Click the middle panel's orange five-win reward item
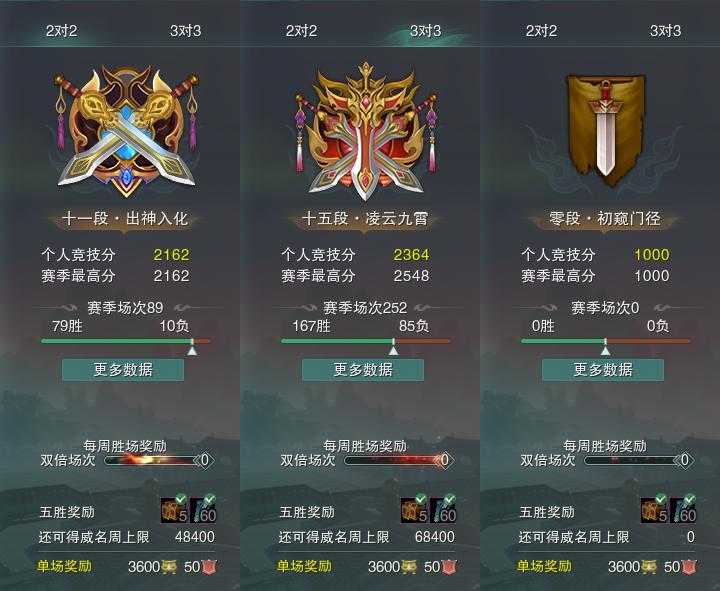The image size is (720, 591). point(415,510)
